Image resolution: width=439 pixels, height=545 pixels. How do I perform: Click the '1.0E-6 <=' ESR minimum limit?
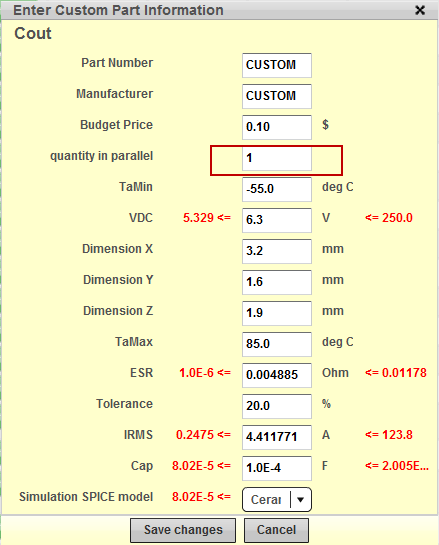pyautogui.click(x=205, y=373)
